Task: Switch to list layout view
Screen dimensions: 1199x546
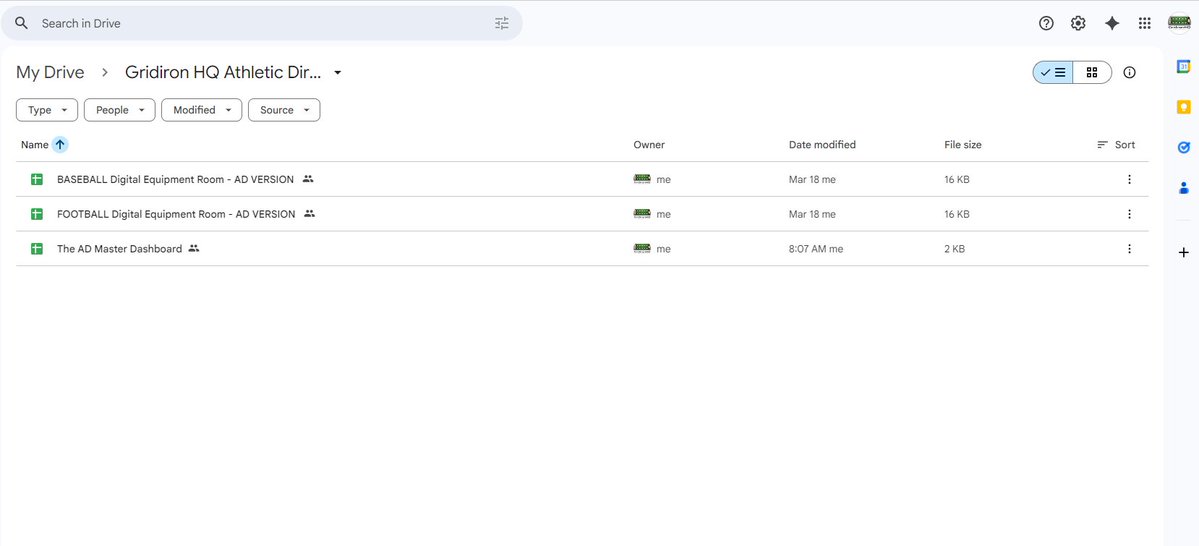Action: [x=1053, y=73]
